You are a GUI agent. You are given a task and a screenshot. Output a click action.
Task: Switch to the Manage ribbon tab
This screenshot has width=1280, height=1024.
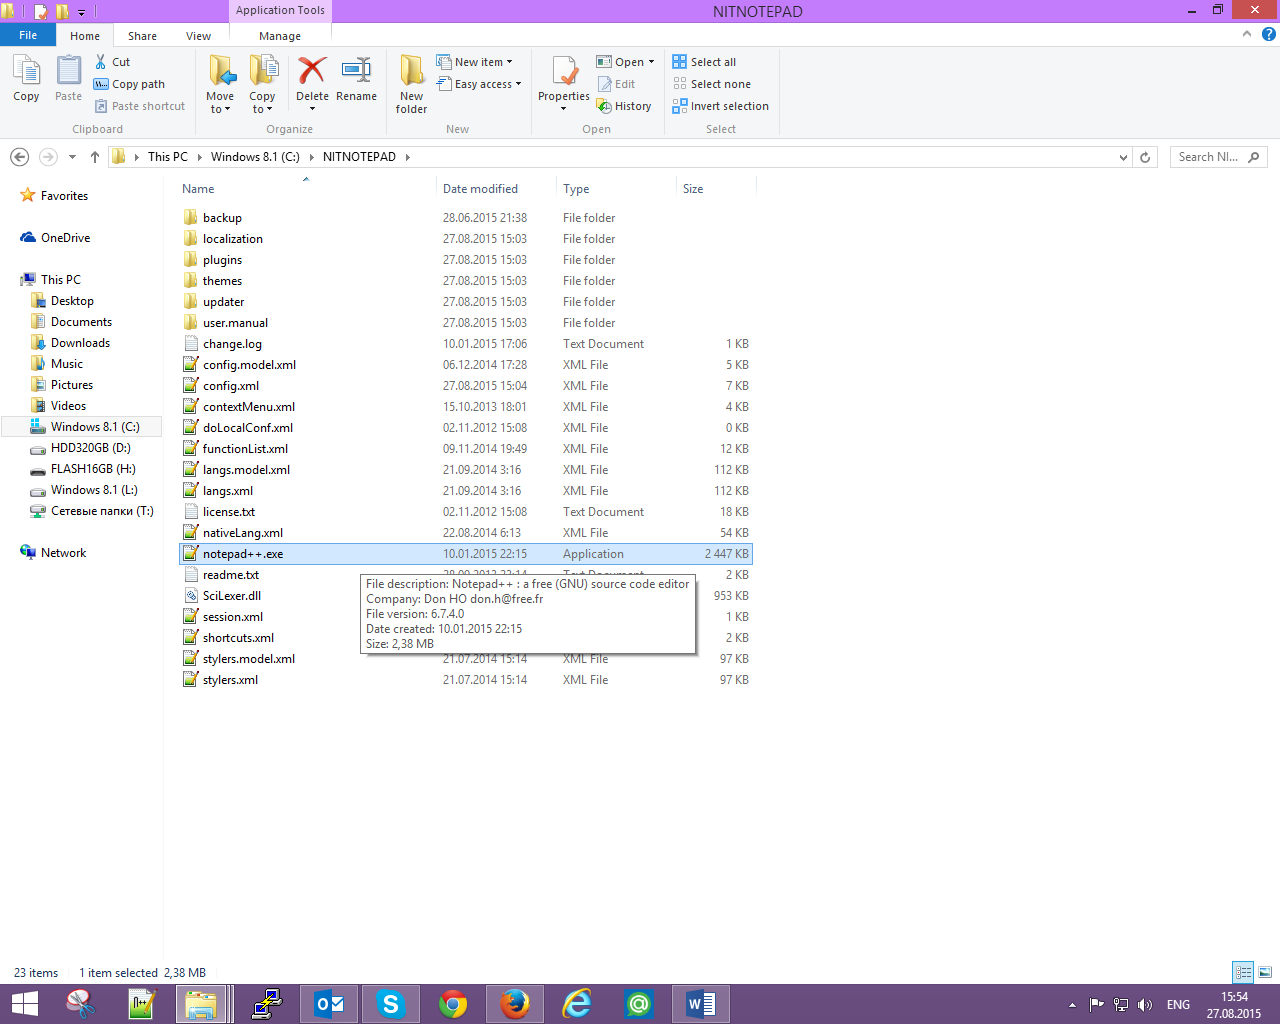coord(280,36)
